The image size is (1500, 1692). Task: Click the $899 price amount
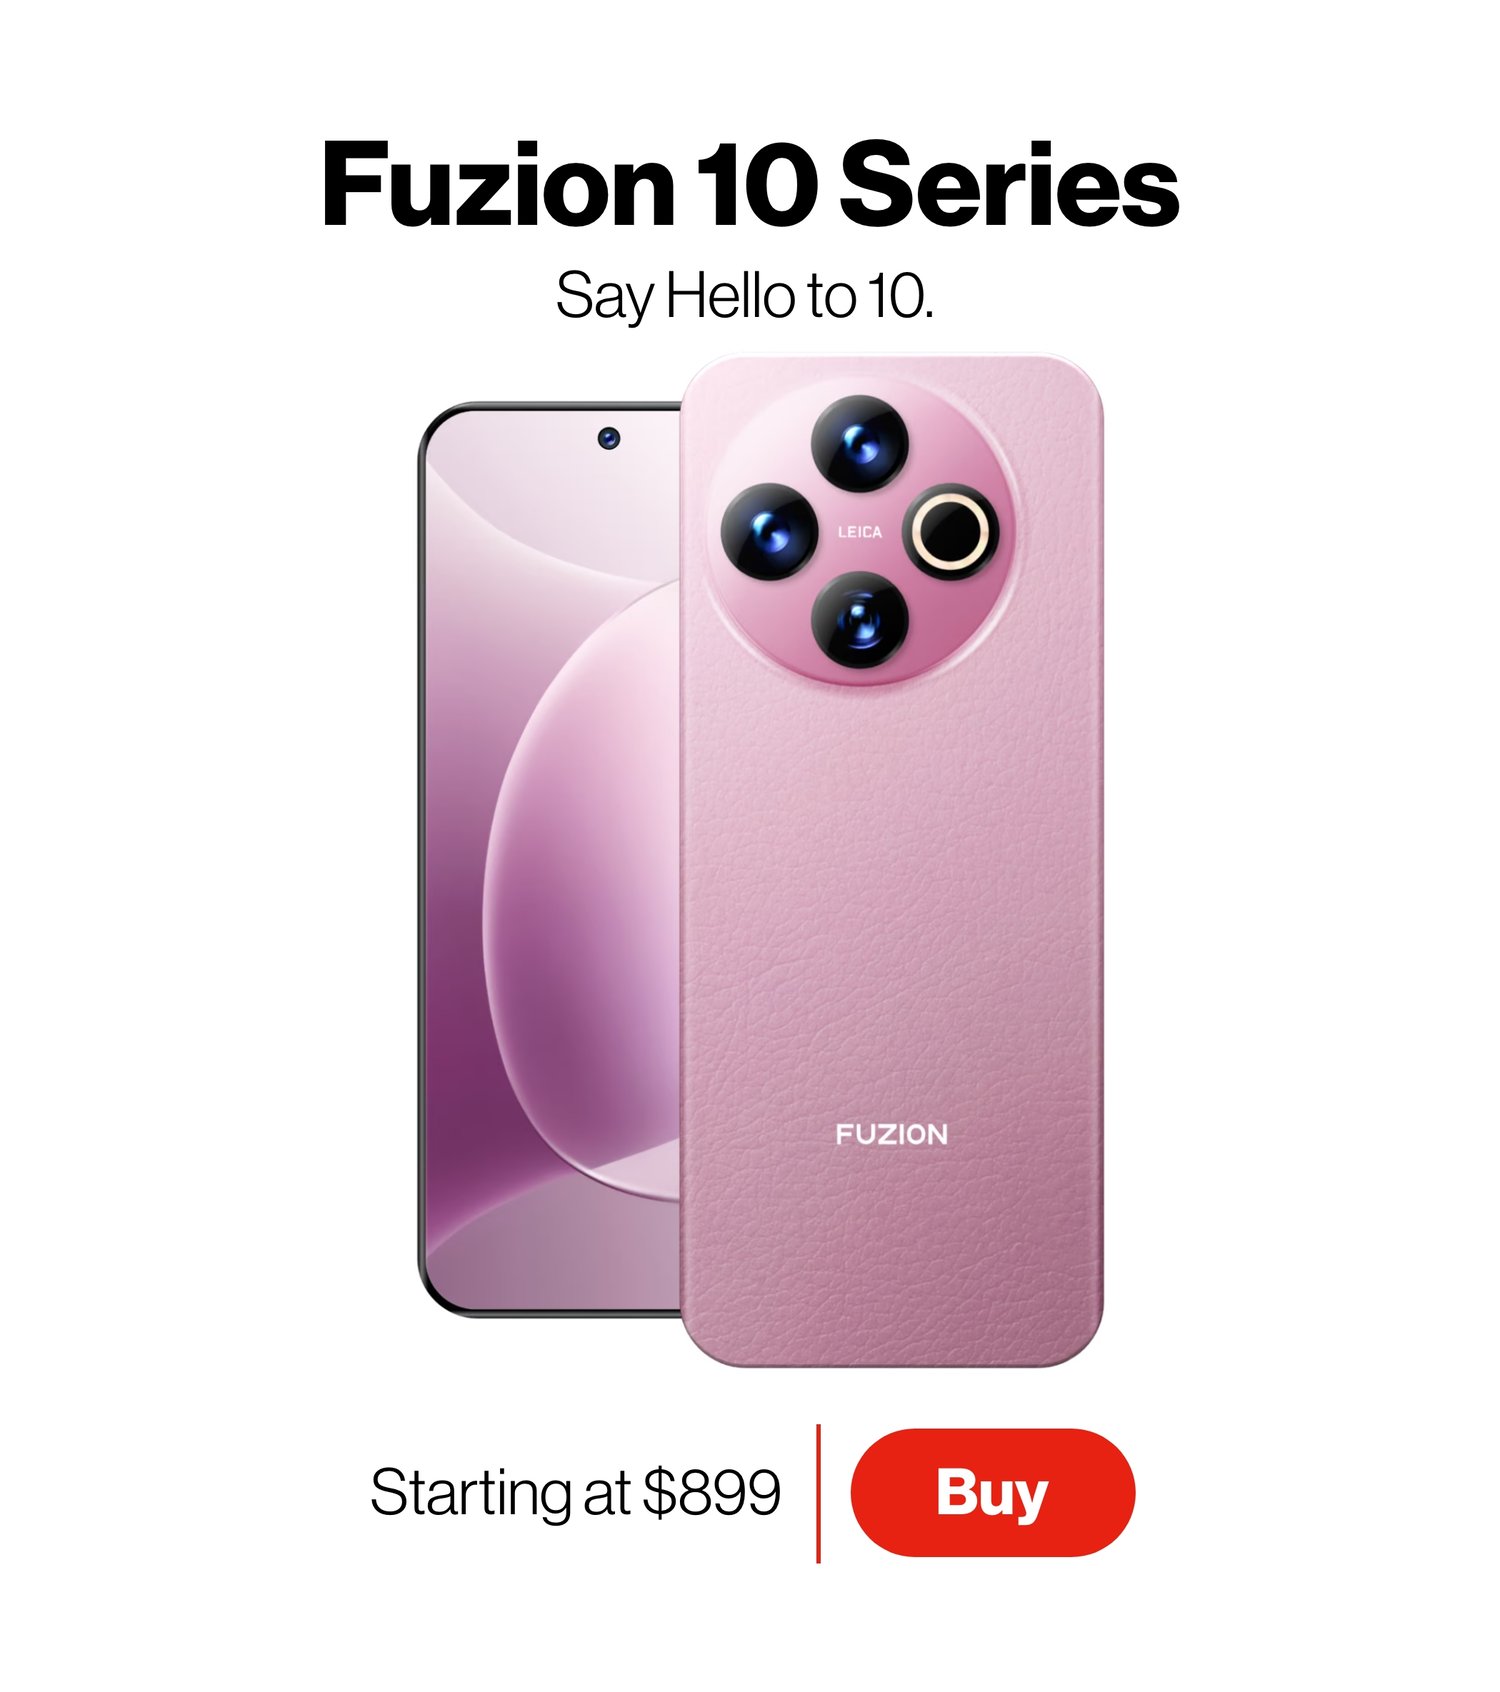[711, 1493]
